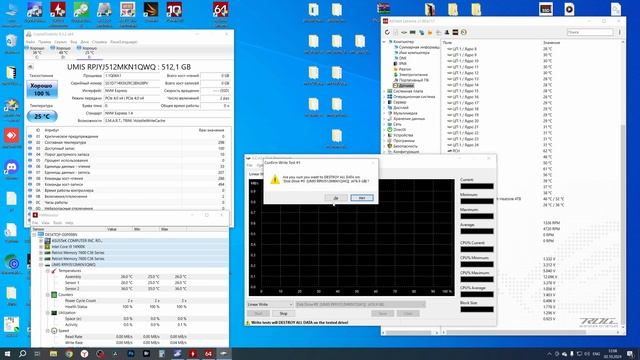The image size is (640, 360).
Task: Open the Linear Write test type dropdown
Action: click(x=270, y=304)
